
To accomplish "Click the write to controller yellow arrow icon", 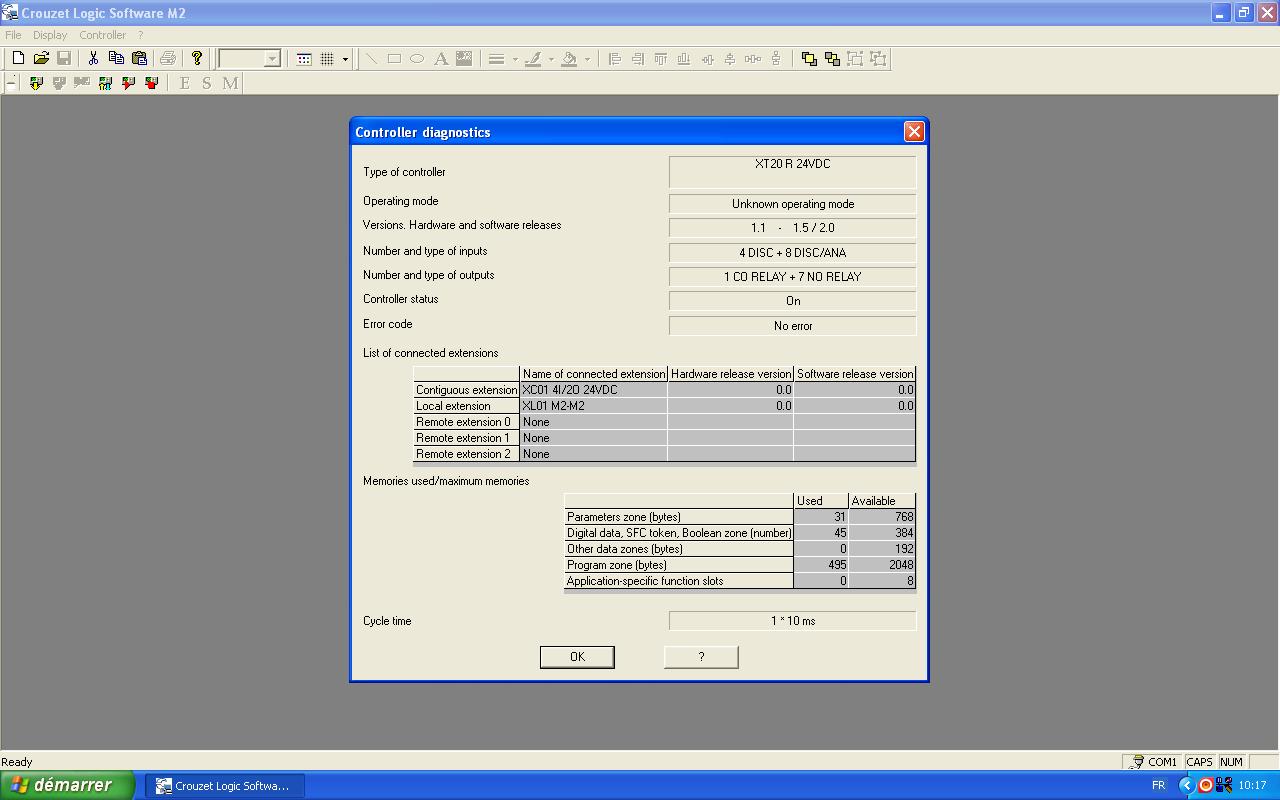I will click(x=36, y=83).
